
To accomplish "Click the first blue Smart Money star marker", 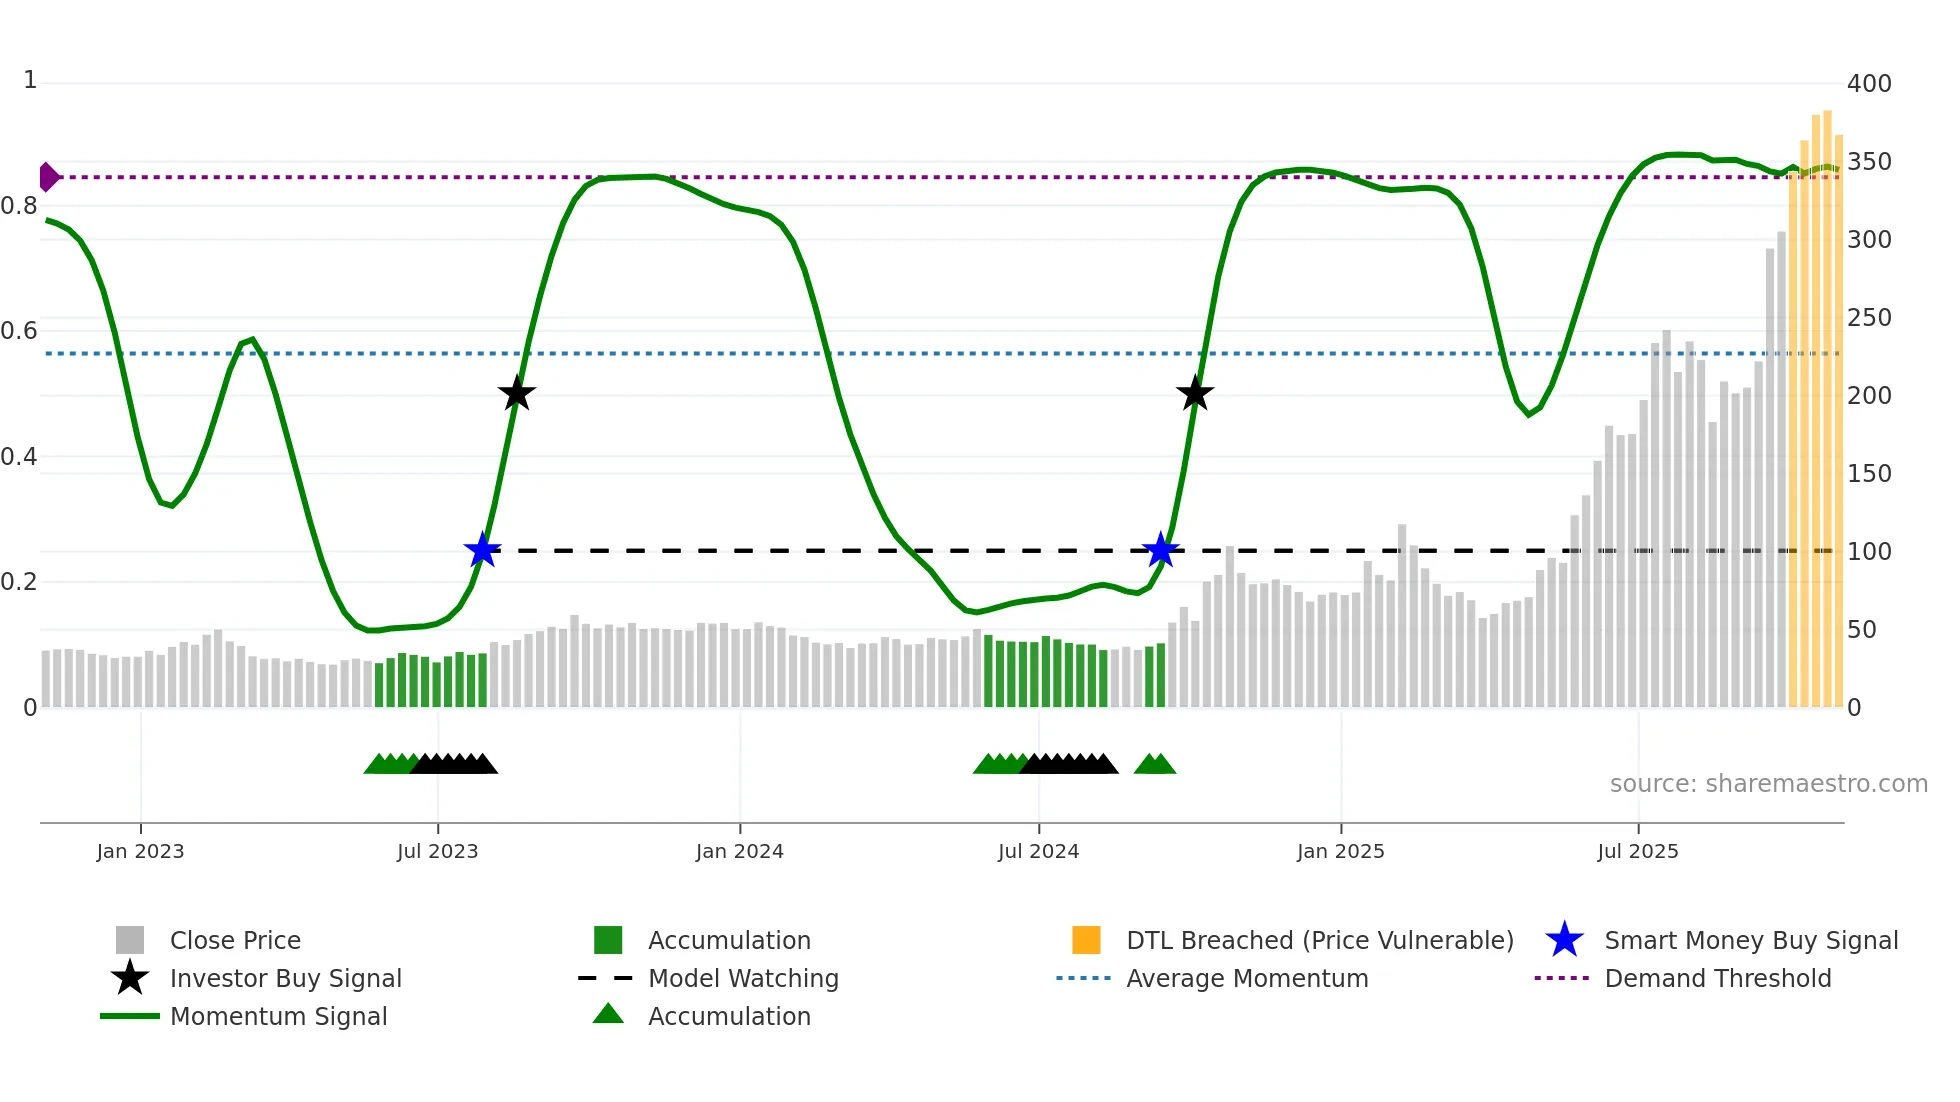I will coord(482,550).
